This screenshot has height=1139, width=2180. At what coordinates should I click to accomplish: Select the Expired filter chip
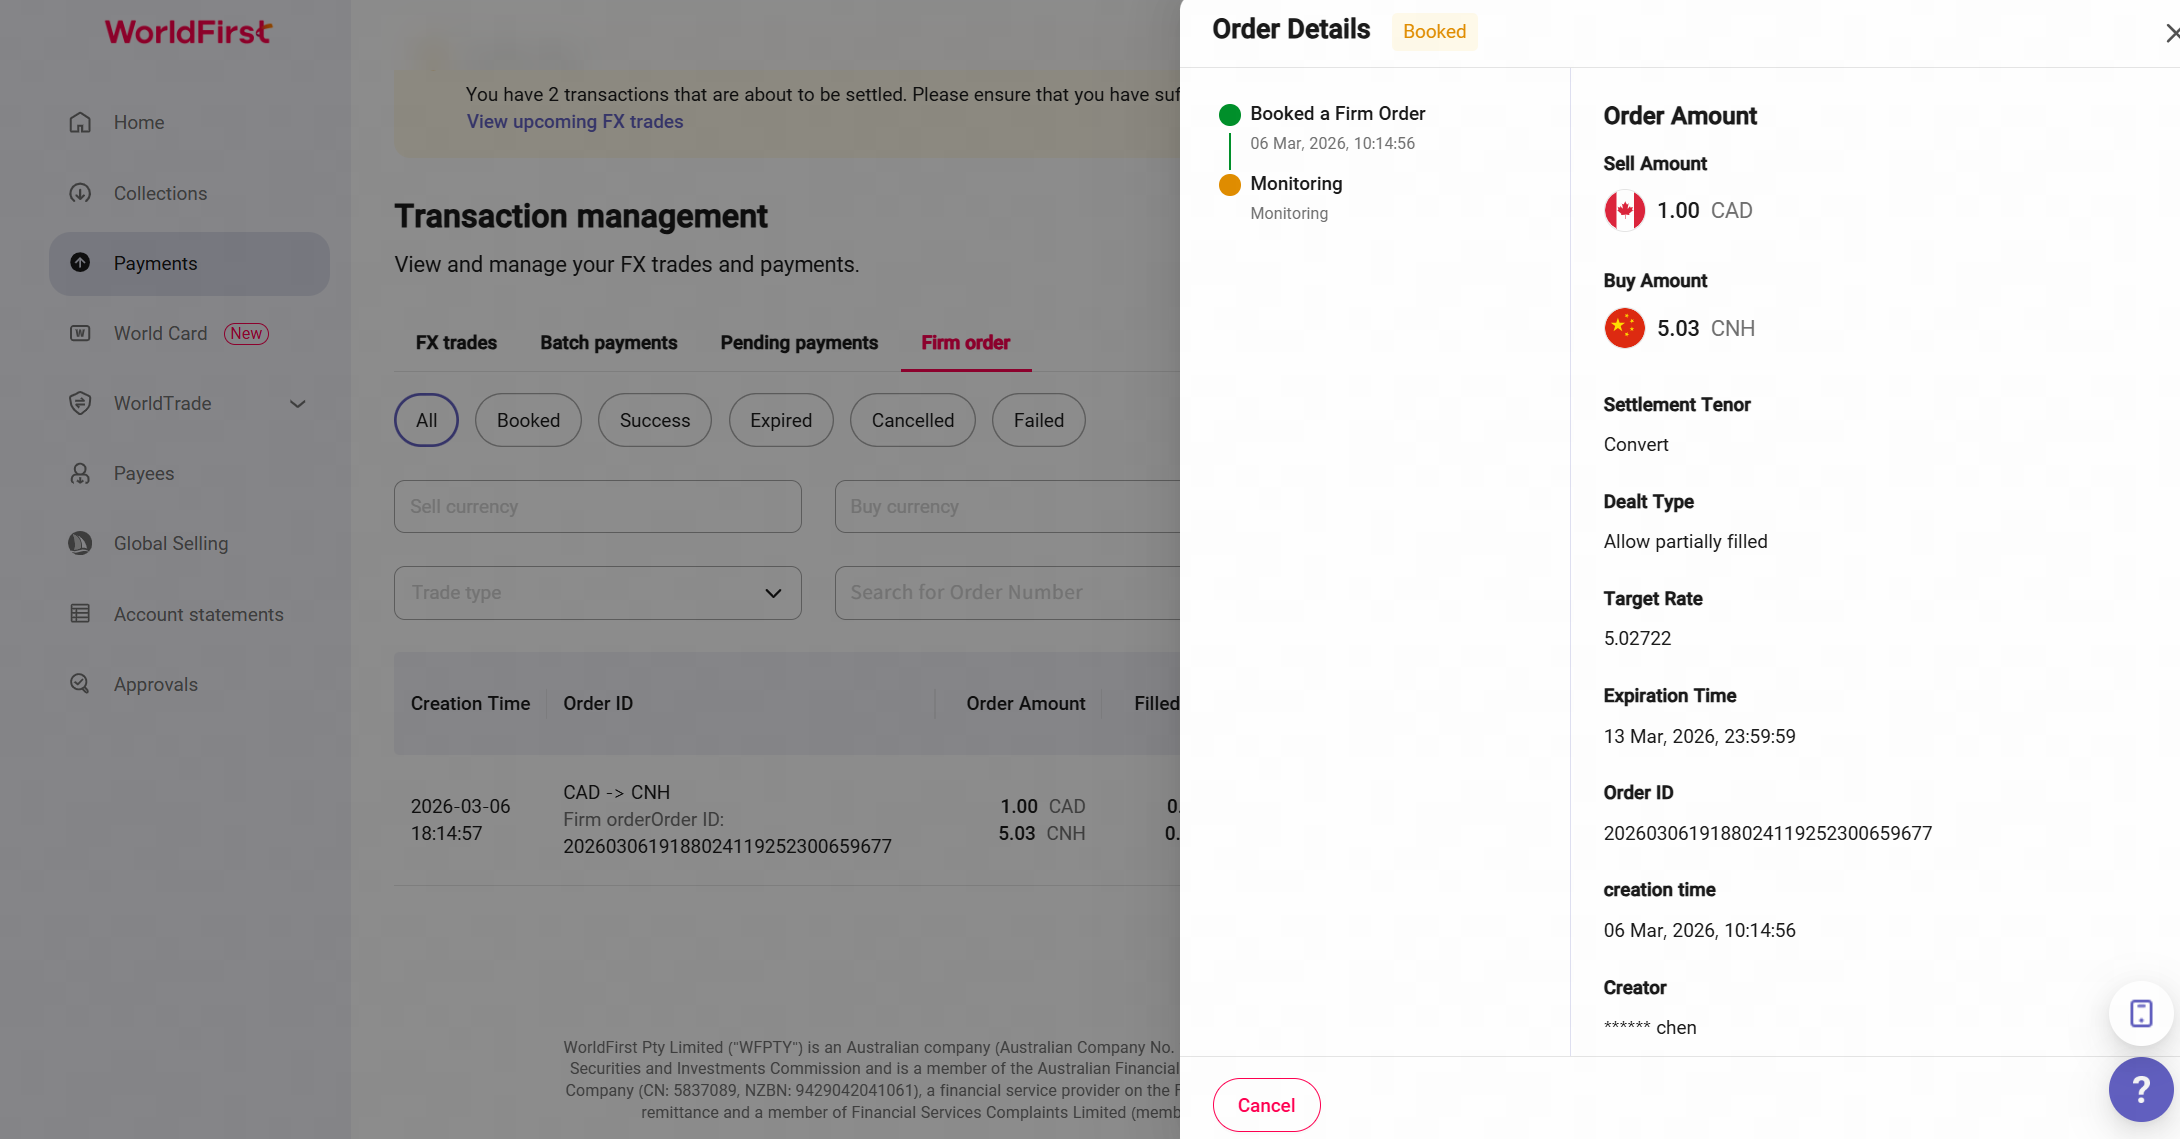pyautogui.click(x=780, y=420)
